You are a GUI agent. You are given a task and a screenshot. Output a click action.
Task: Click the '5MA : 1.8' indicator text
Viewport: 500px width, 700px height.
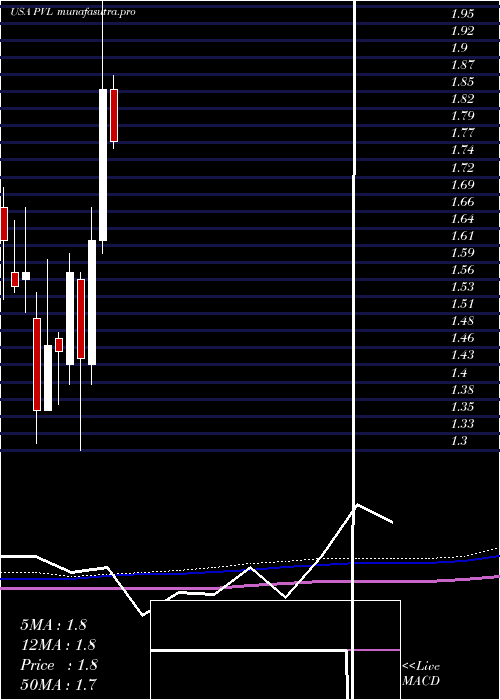point(53,625)
